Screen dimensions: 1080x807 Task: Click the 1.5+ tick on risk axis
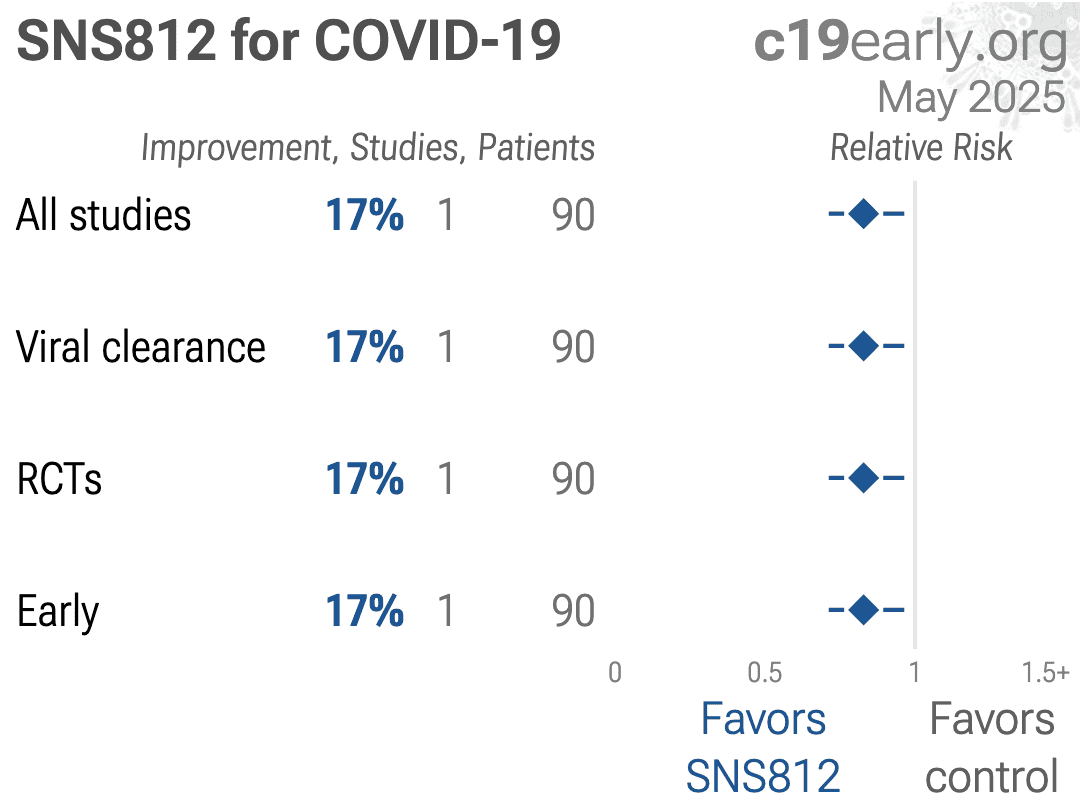(1046, 673)
